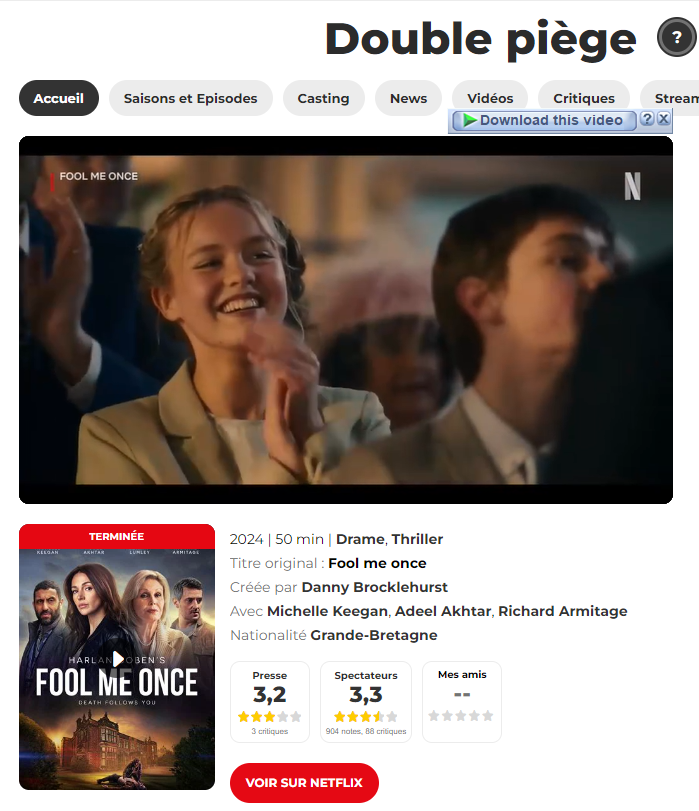Image resolution: width=699 pixels, height=811 pixels.
Task: View the Critiques tab
Action: (x=584, y=96)
